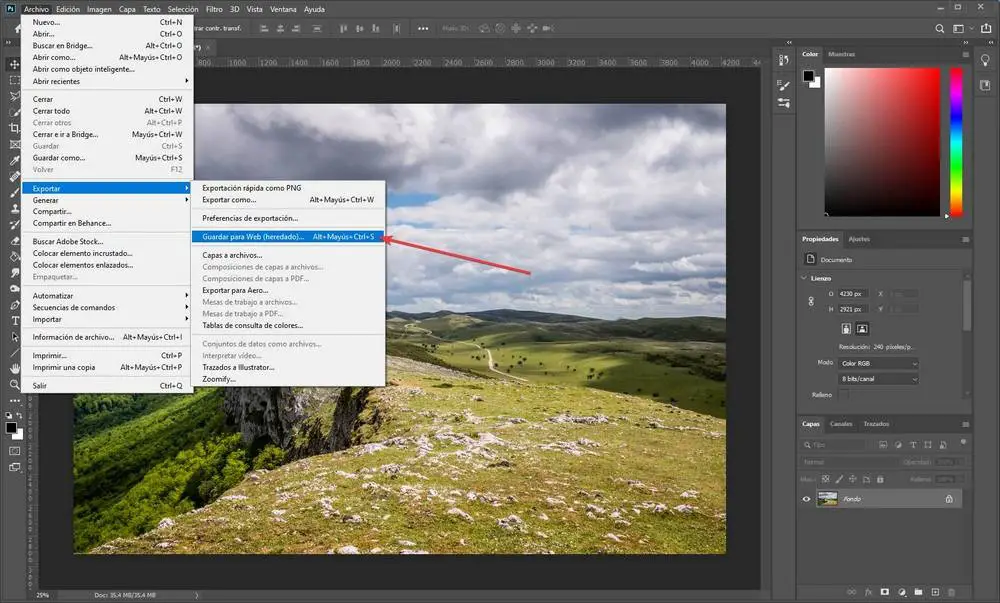Choose Guardar para Web (heredado)

[x=288, y=236]
